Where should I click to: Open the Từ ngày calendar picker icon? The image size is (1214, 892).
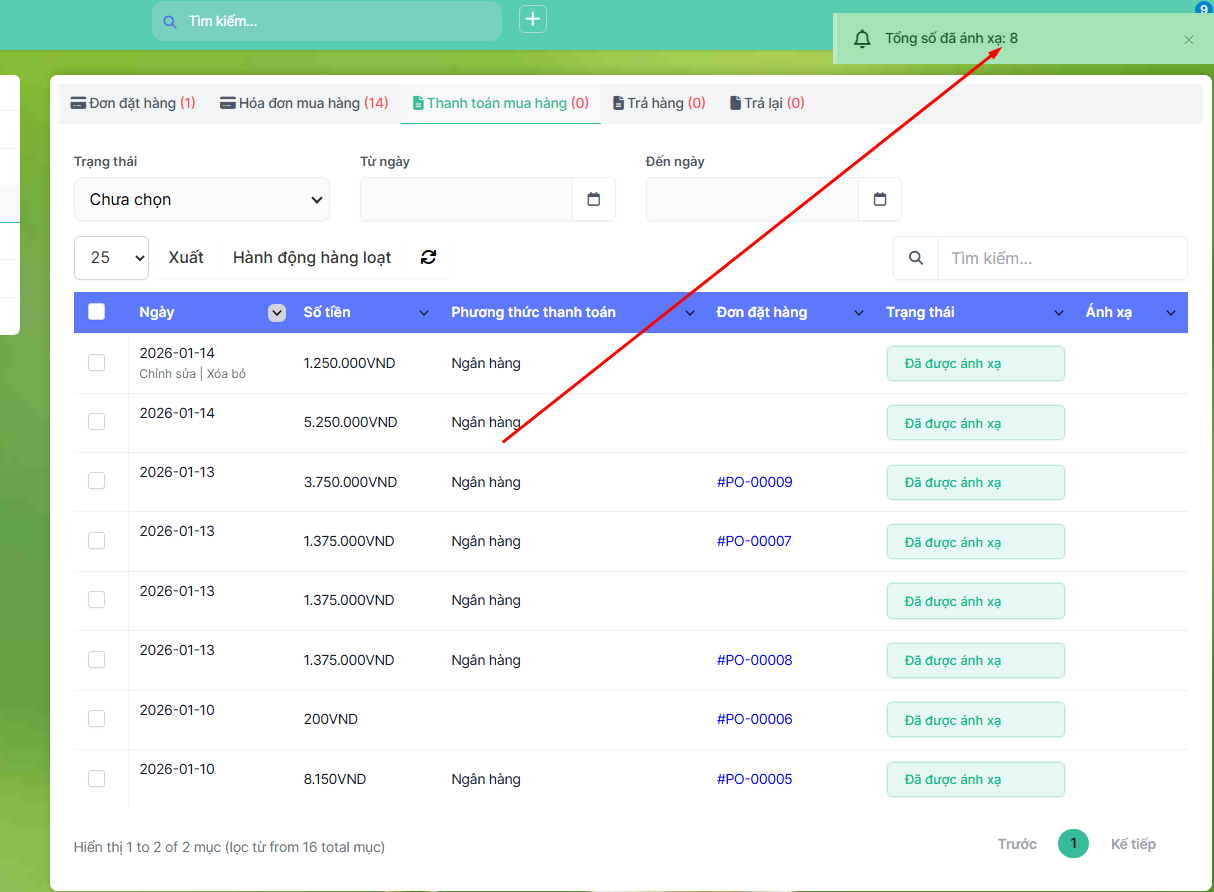593,199
